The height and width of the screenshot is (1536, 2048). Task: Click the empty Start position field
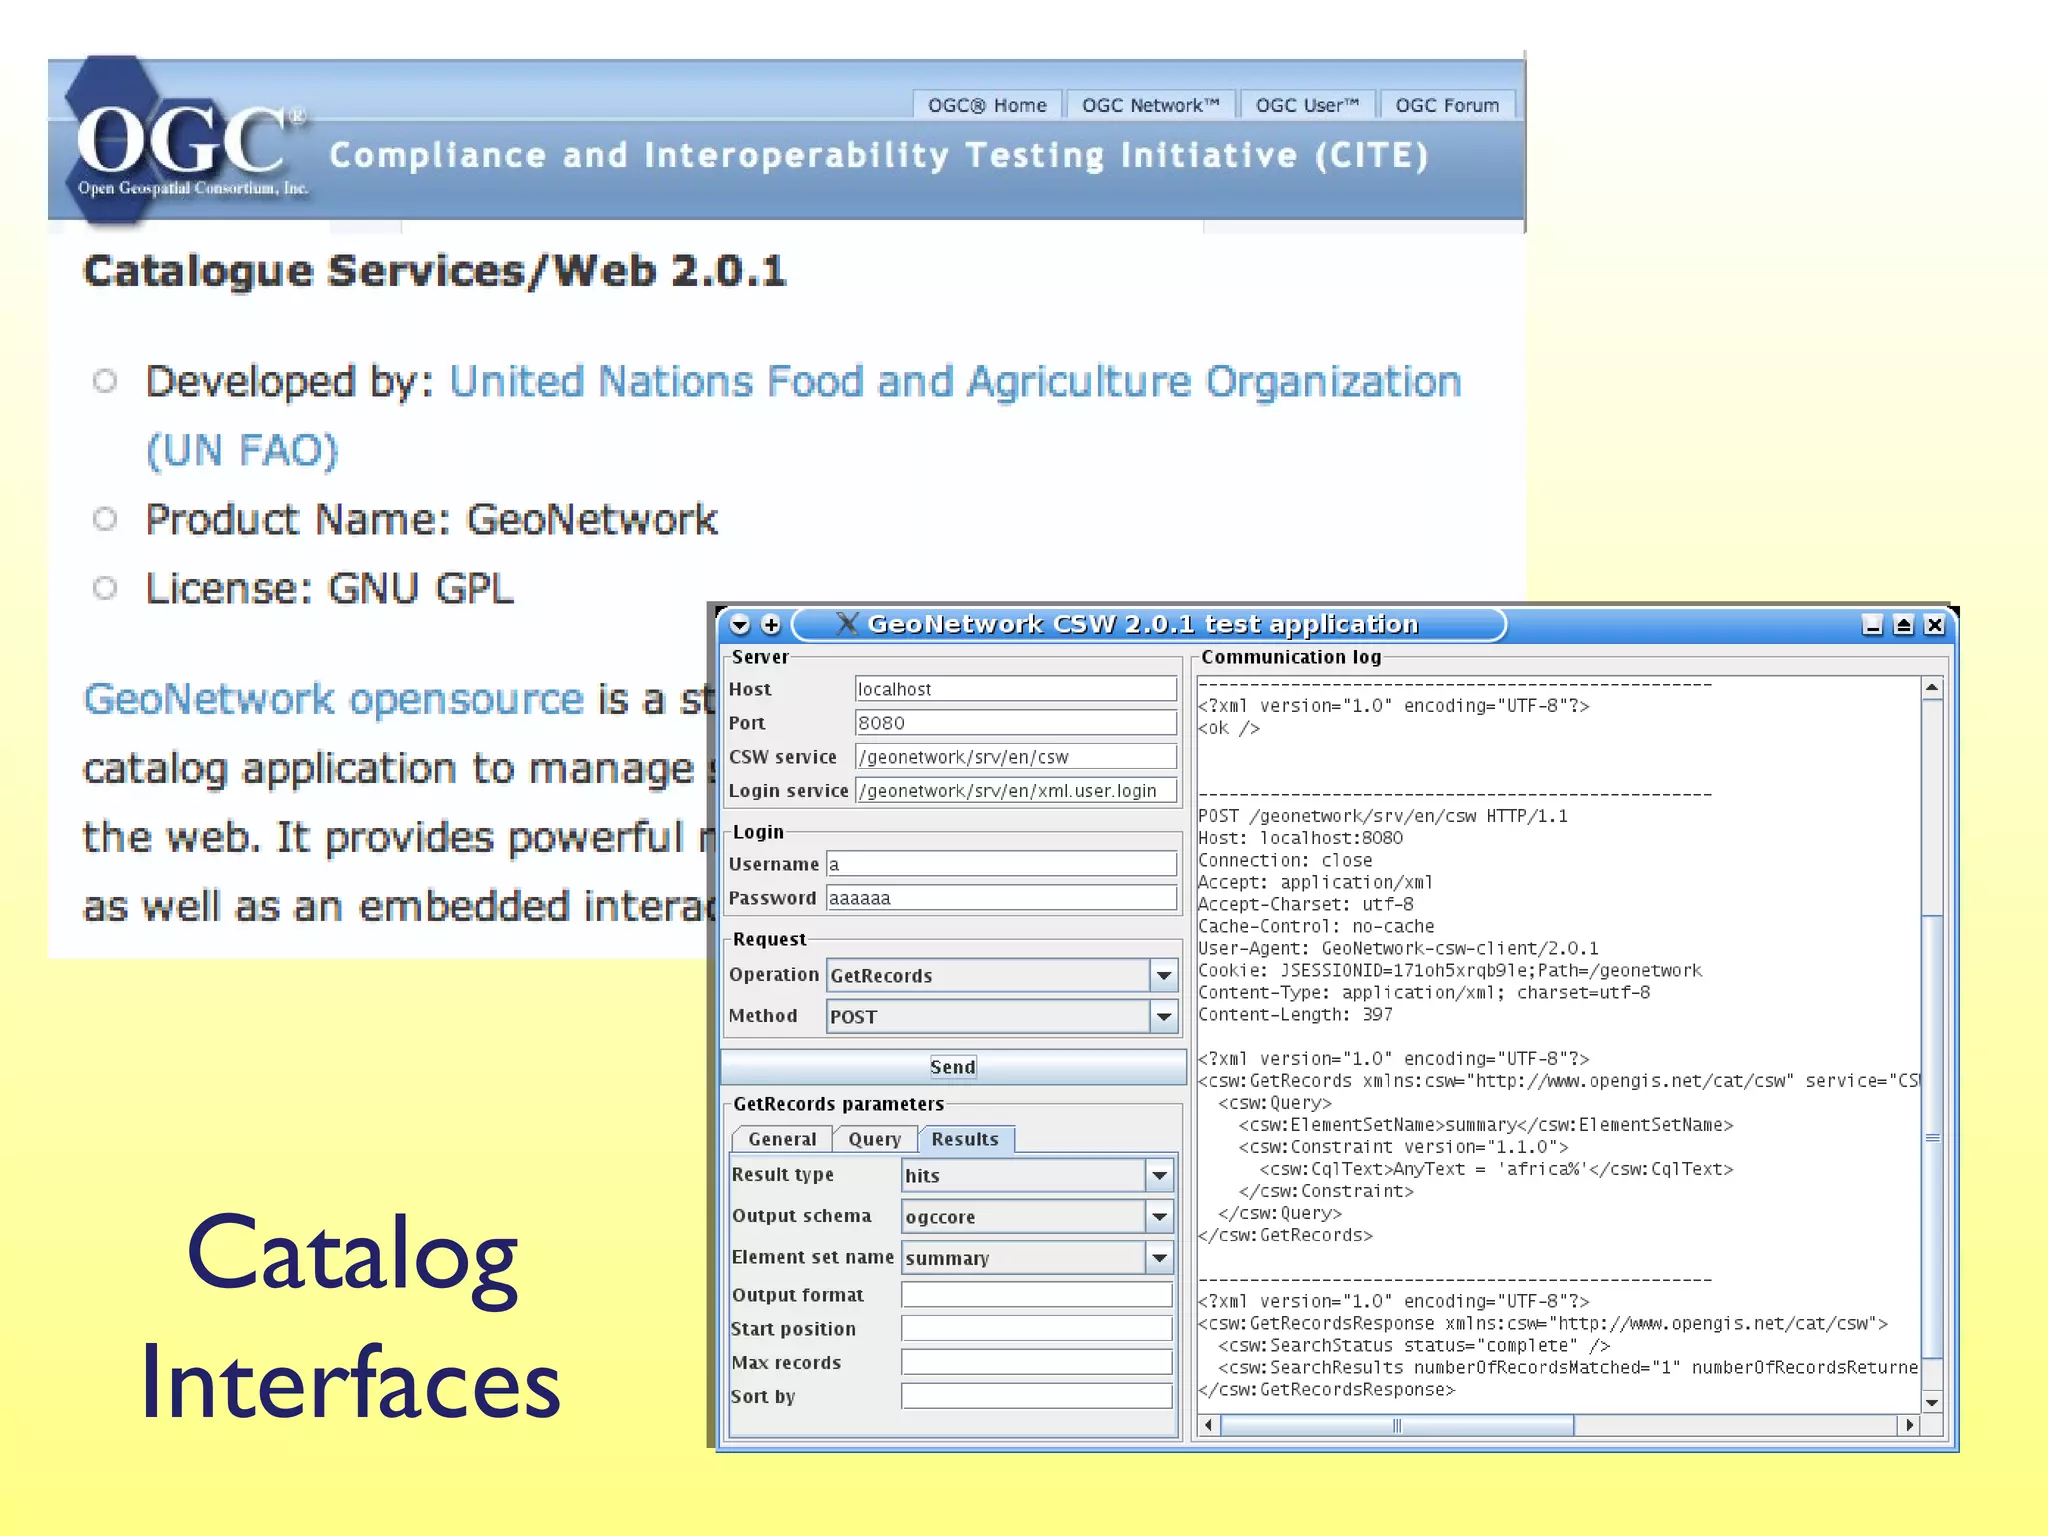click(x=1037, y=1328)
